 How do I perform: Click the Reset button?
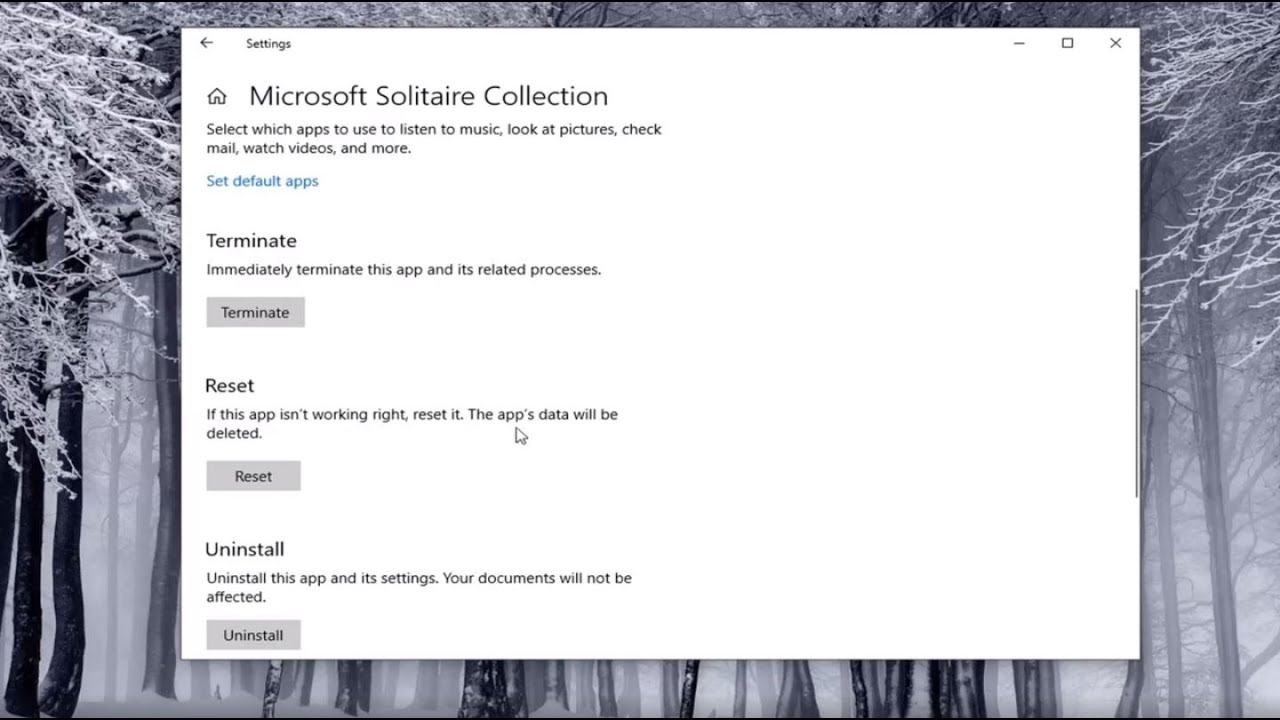253,476
